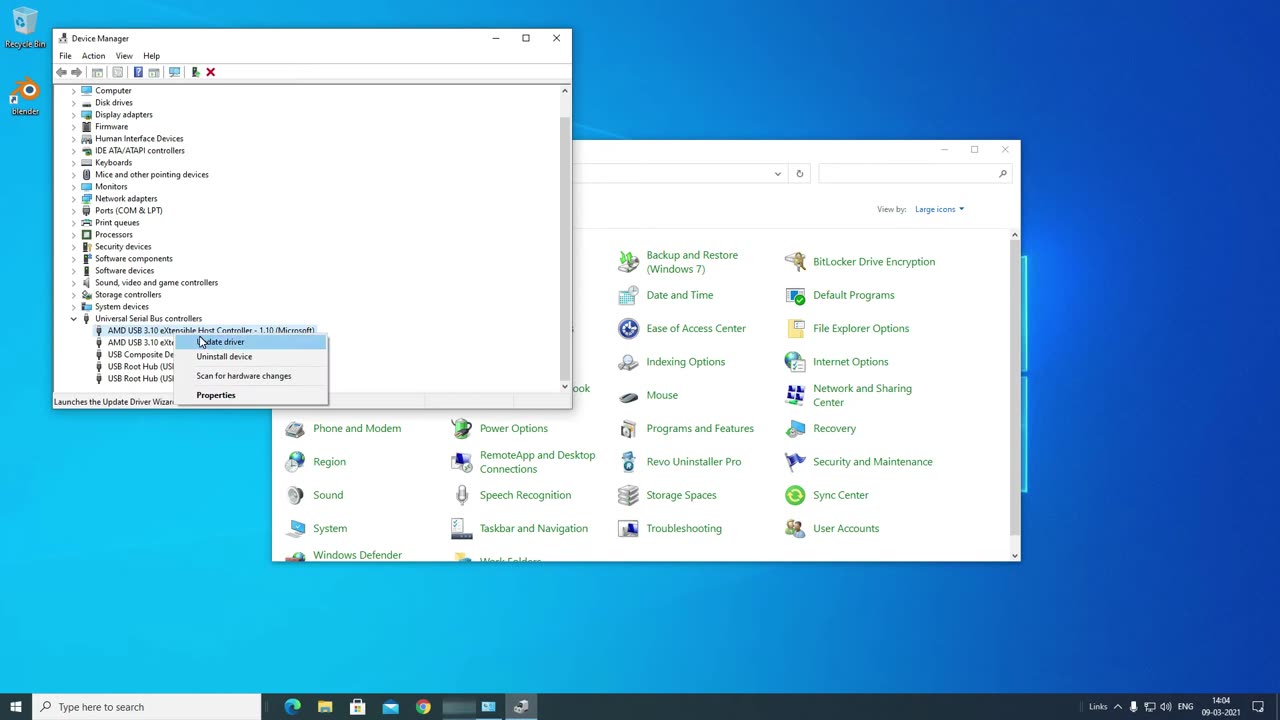Image resolution: width=1280 pixels, height=720 pixels.
Task: Open Troubleshooting in Control Panel
Action: [x=684, y=528]
